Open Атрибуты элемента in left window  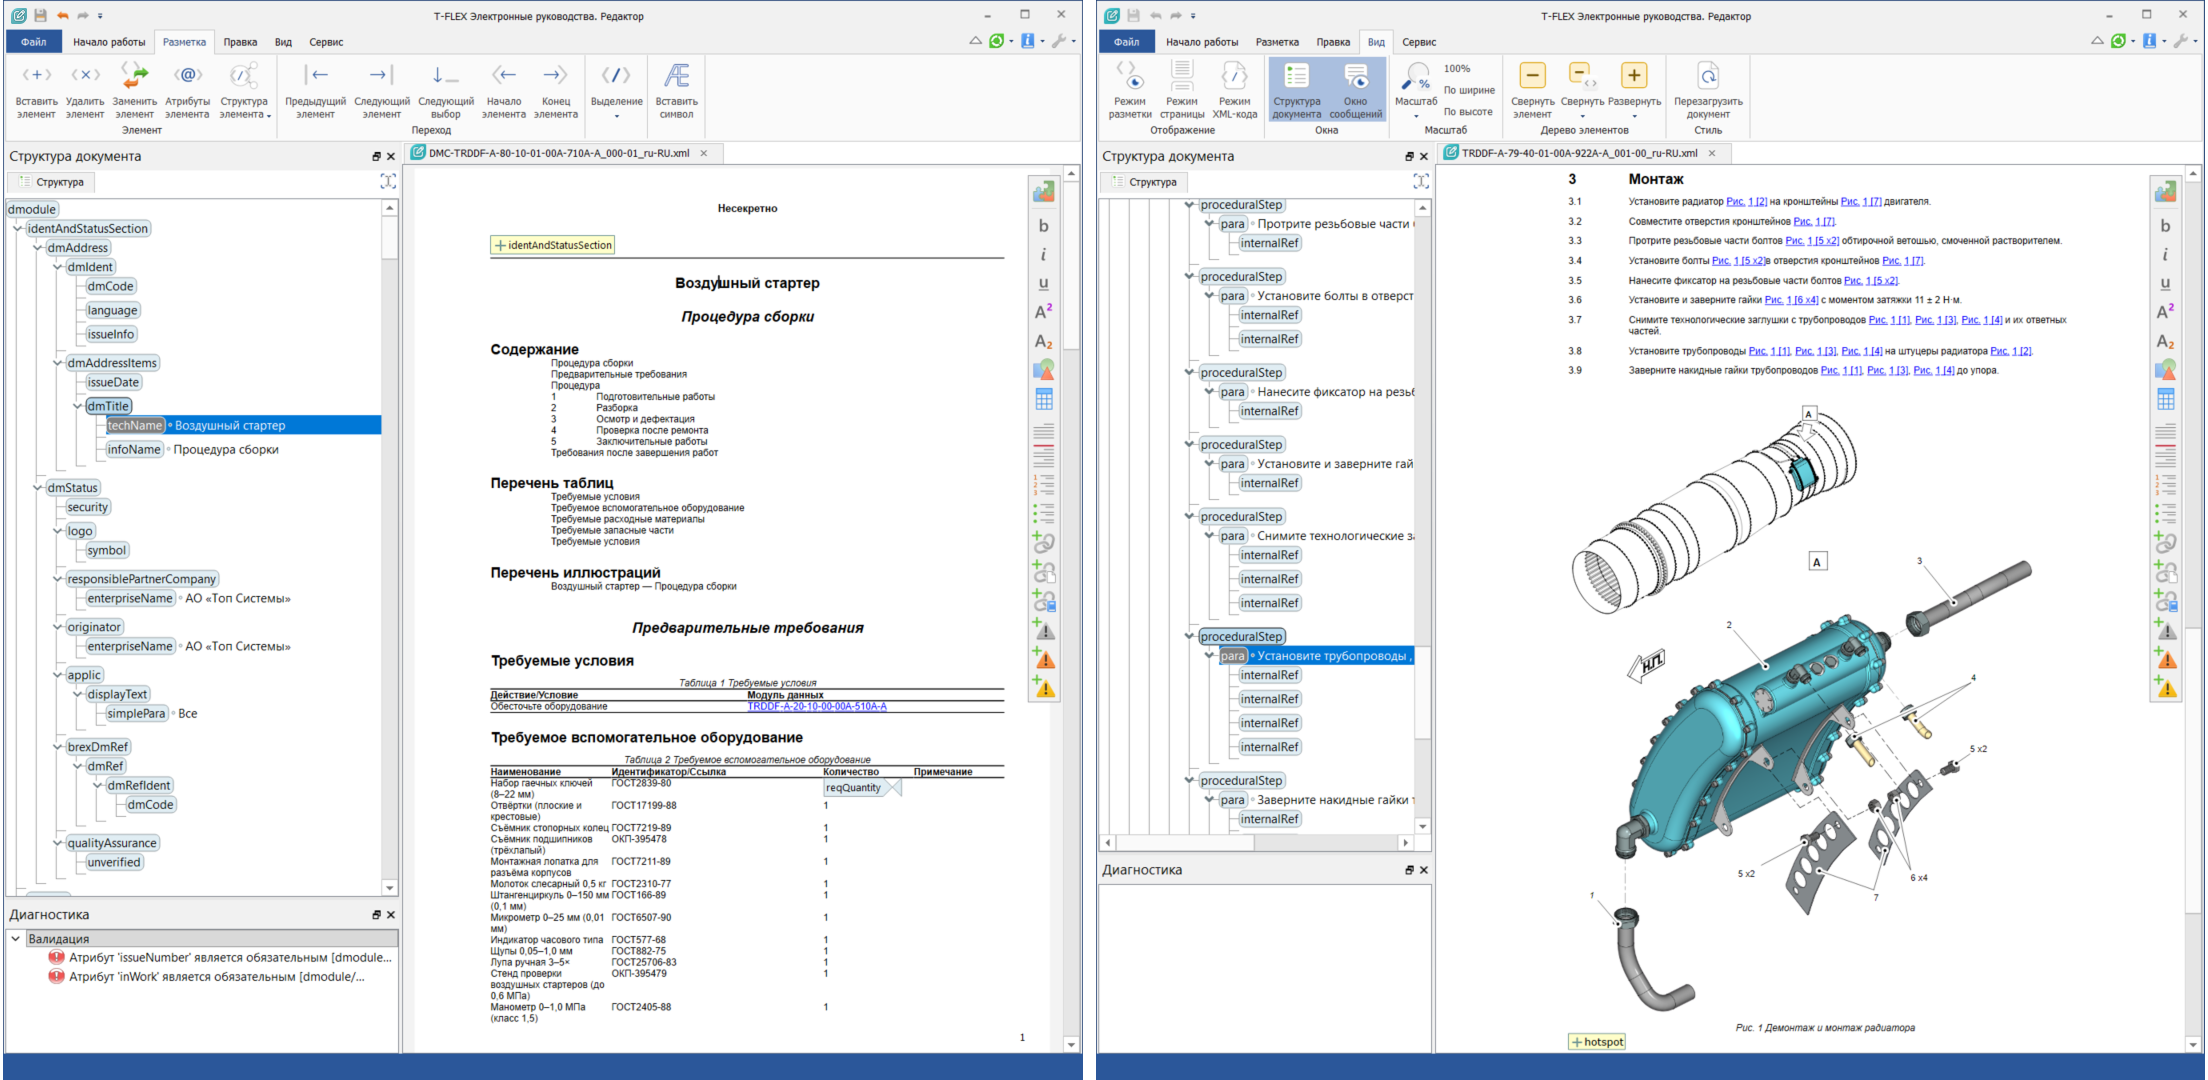click(x=187, y=89)
